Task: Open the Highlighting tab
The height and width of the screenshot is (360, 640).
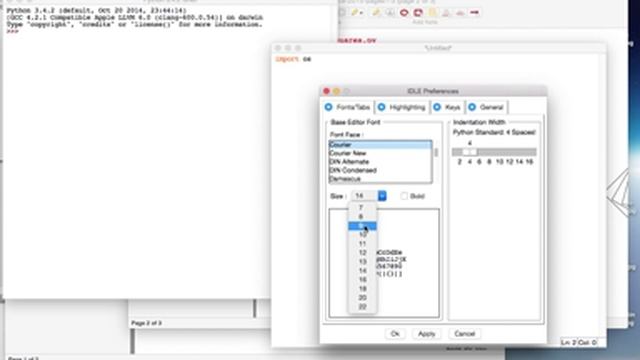Action: pyautogui.click(x=402, y=107)
